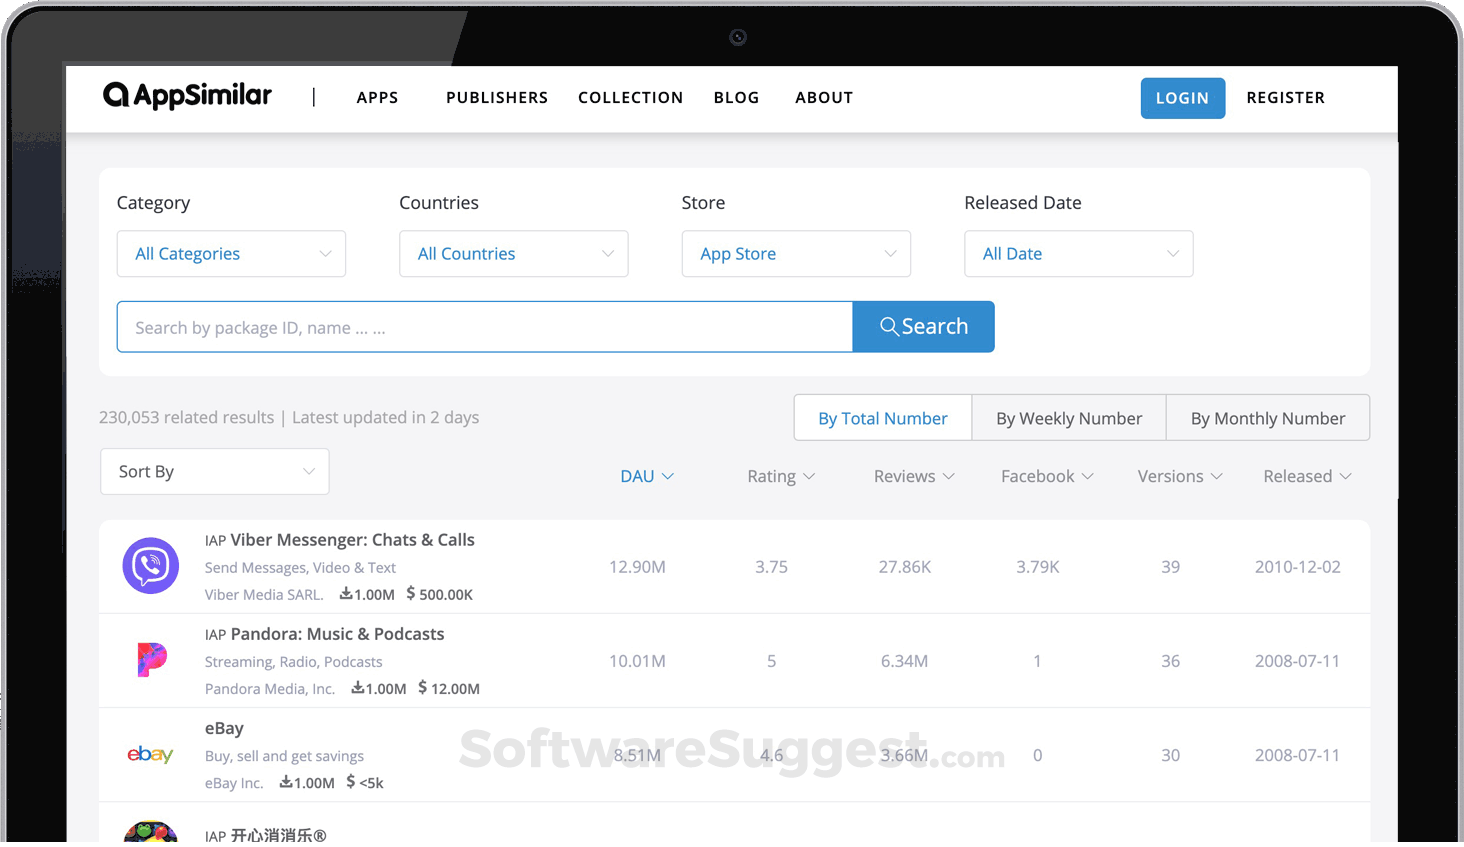Click the download count icon beside Viber Media SARL
Viewport: 1464px width, 847px height.
tap(343, 594)
